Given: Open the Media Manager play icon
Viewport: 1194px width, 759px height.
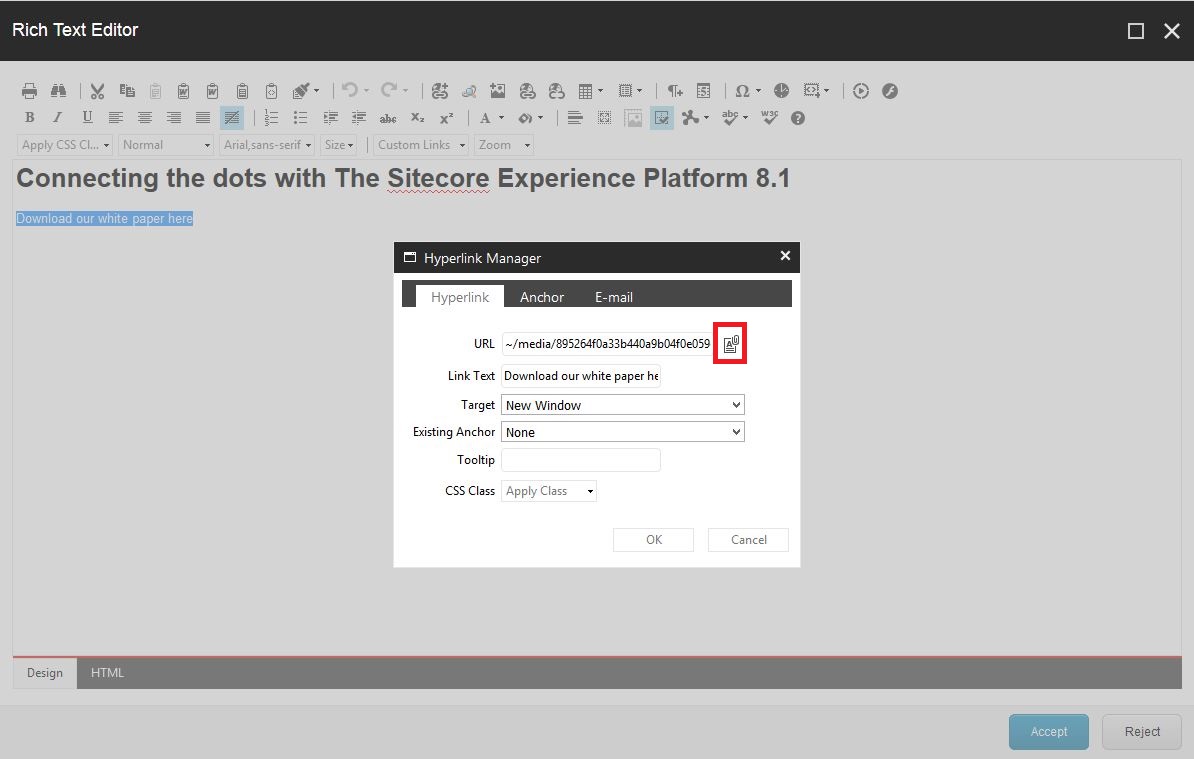Looking at the screenshot, I should tap(860, 91).
